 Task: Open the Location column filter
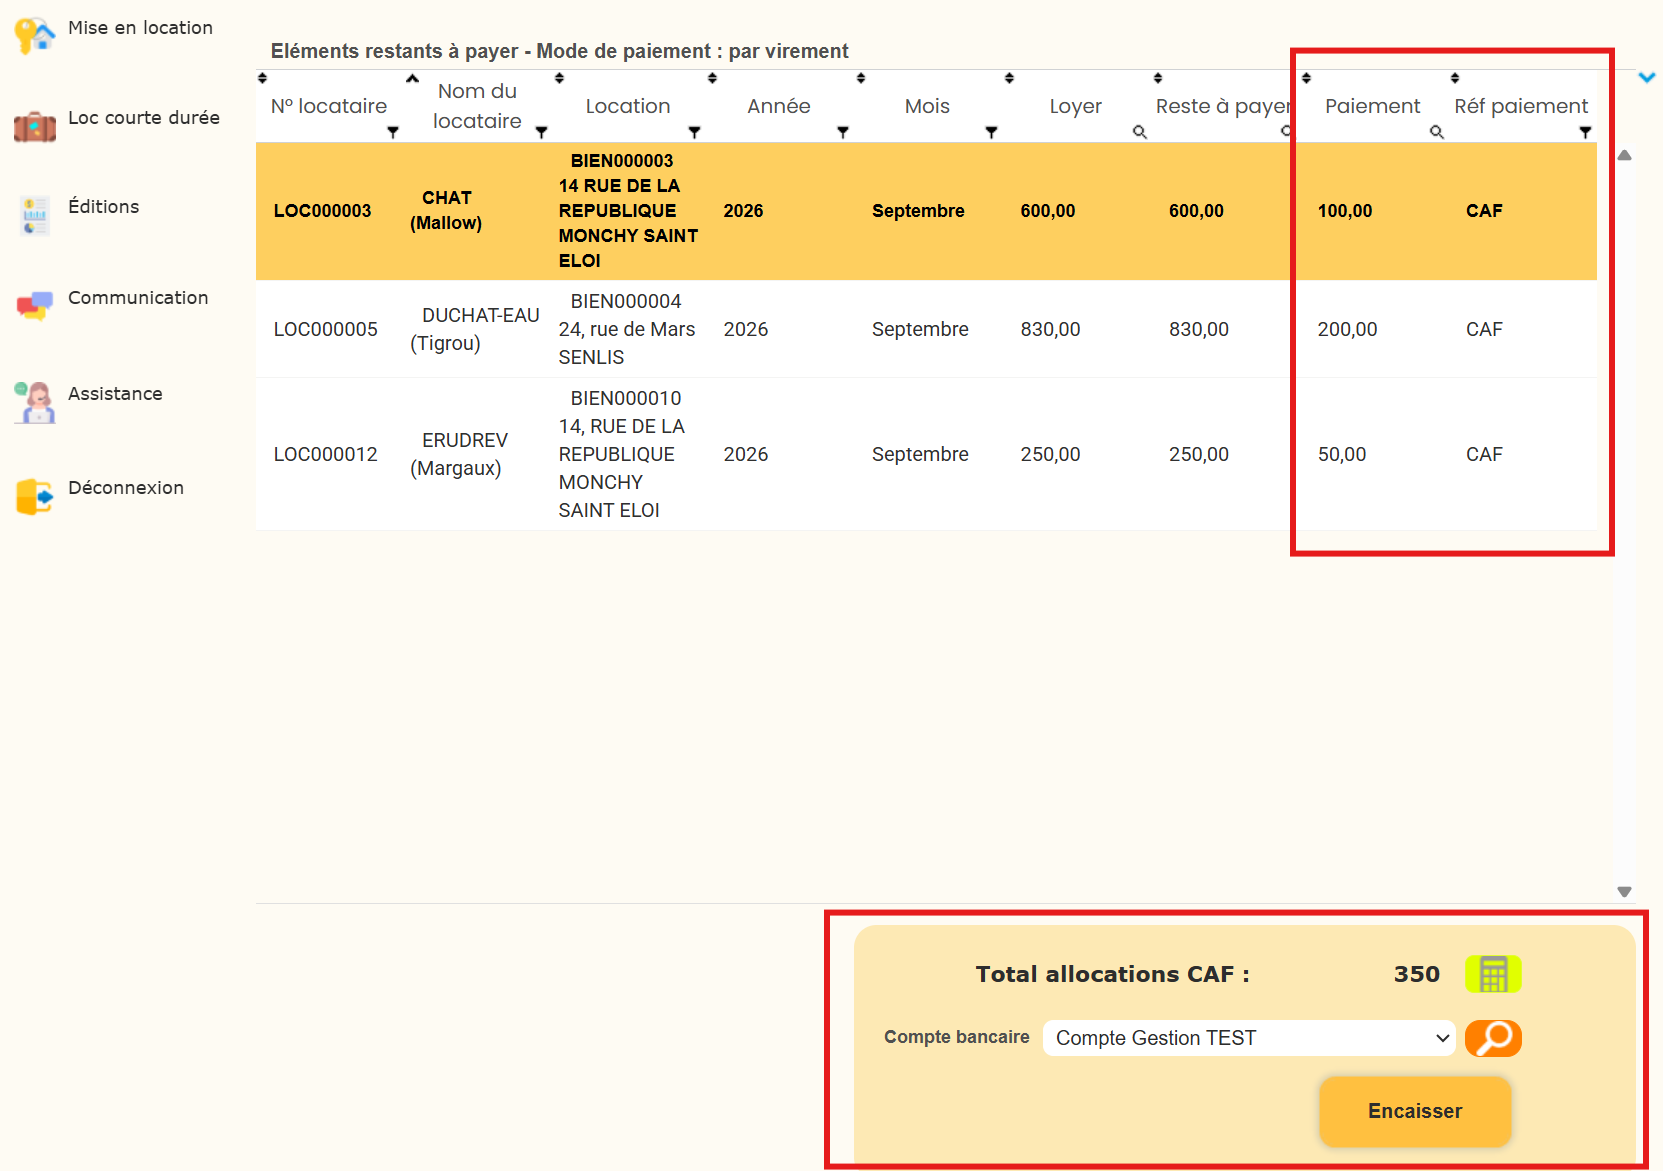[x=694, y=132]
